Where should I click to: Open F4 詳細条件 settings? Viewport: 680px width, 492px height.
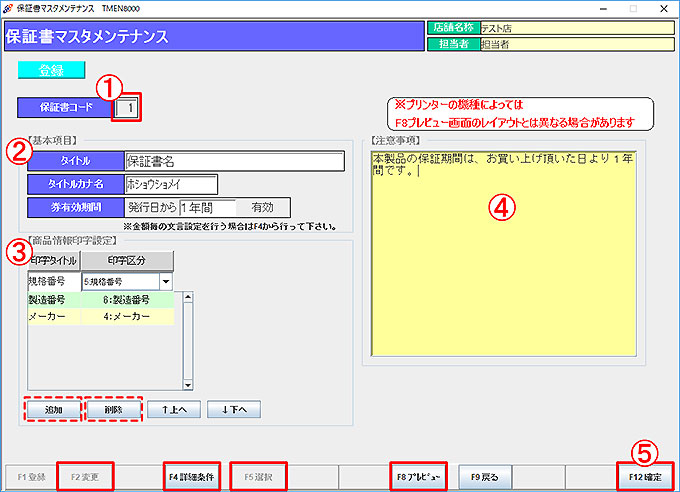click(x=192, y=477)
